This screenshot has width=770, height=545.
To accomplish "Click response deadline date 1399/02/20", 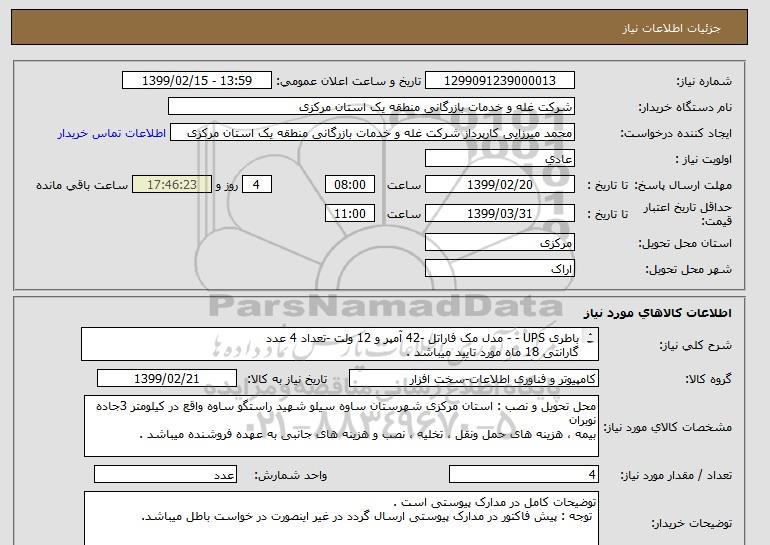I will 500,185.
